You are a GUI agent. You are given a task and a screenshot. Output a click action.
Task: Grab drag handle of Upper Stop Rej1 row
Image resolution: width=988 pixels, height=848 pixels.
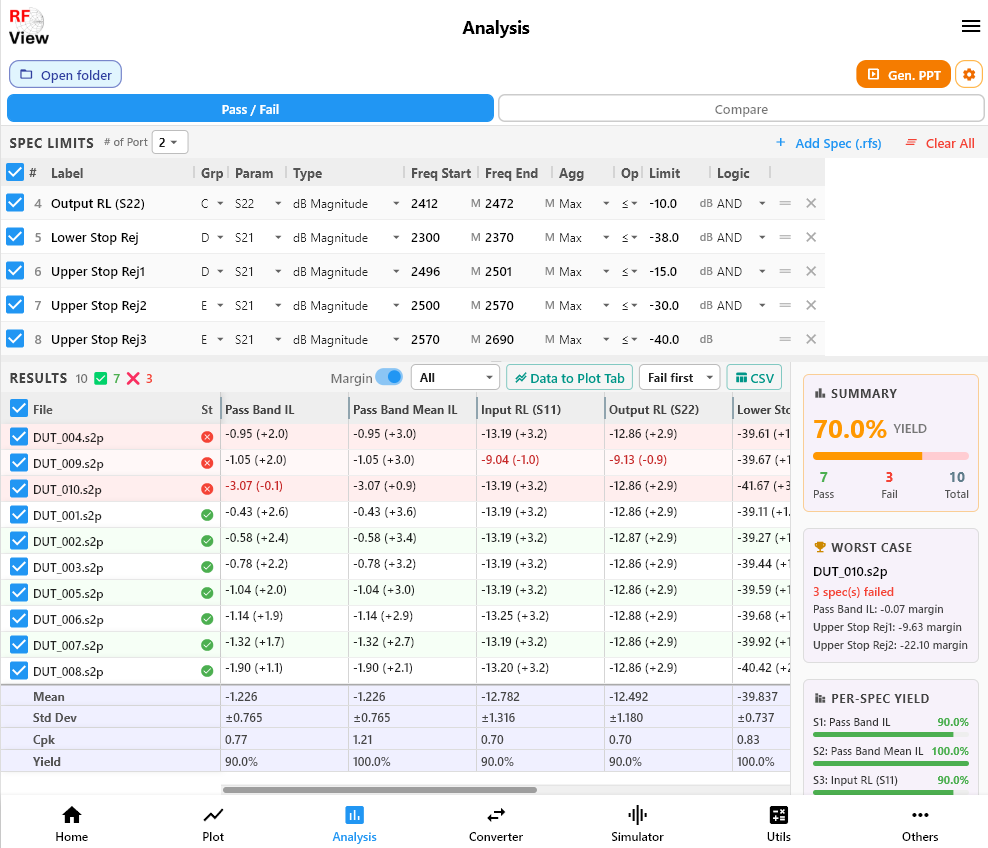click(x=784, y=271)
